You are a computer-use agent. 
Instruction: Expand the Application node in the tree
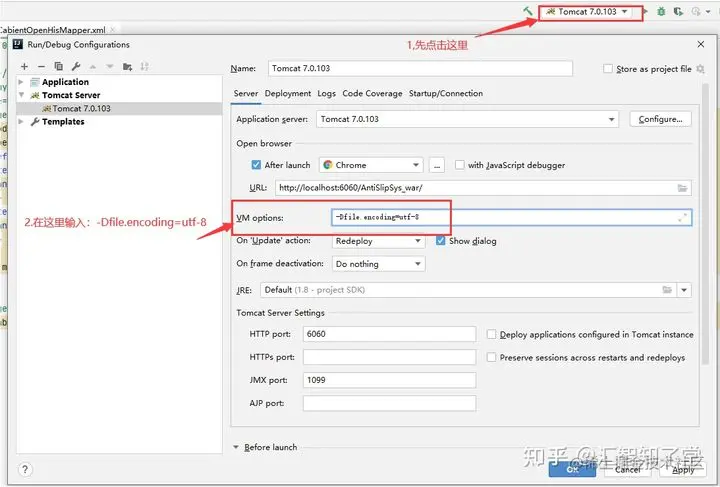click(x=21, y=82)
